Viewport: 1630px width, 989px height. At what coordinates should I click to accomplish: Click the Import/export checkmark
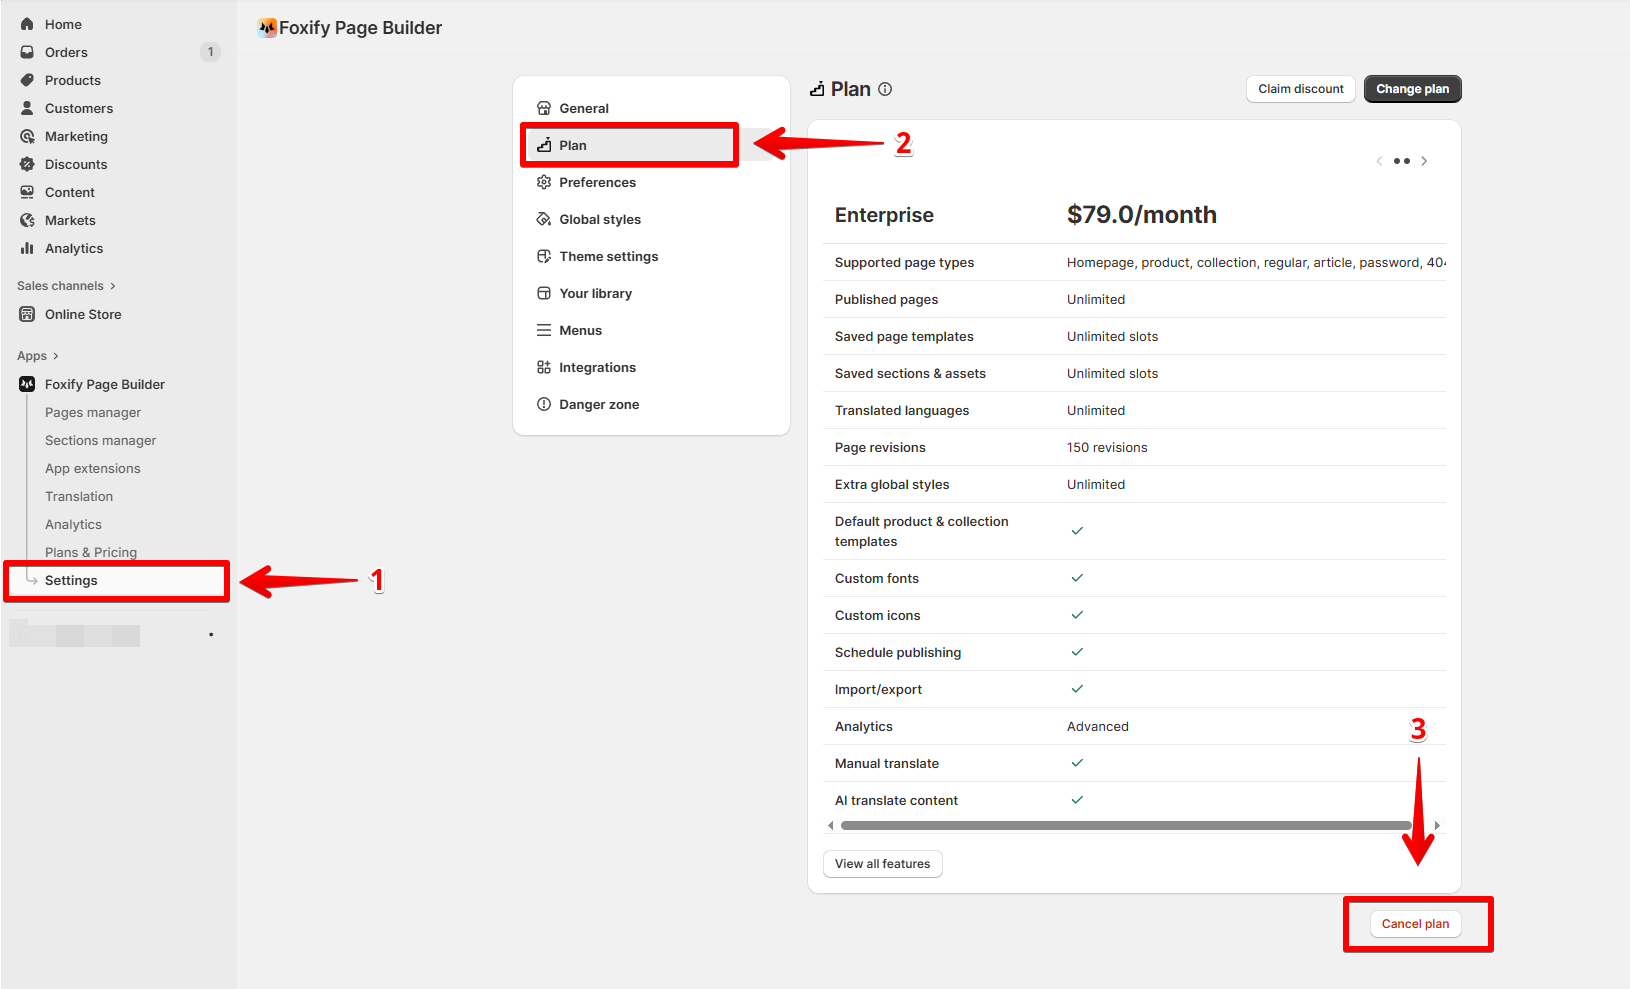click(1077, 689)
